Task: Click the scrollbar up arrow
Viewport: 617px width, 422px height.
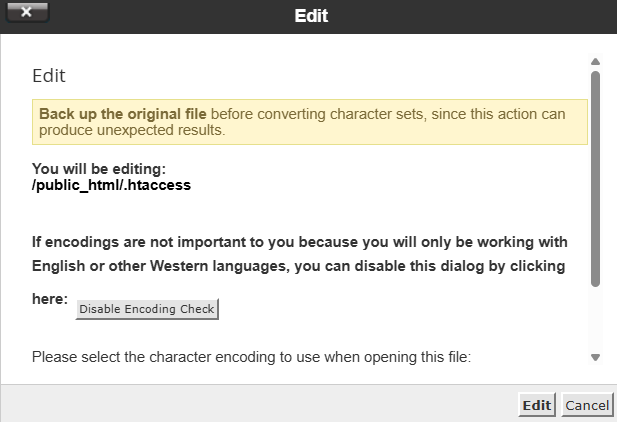Action: (x=595, y=61)
